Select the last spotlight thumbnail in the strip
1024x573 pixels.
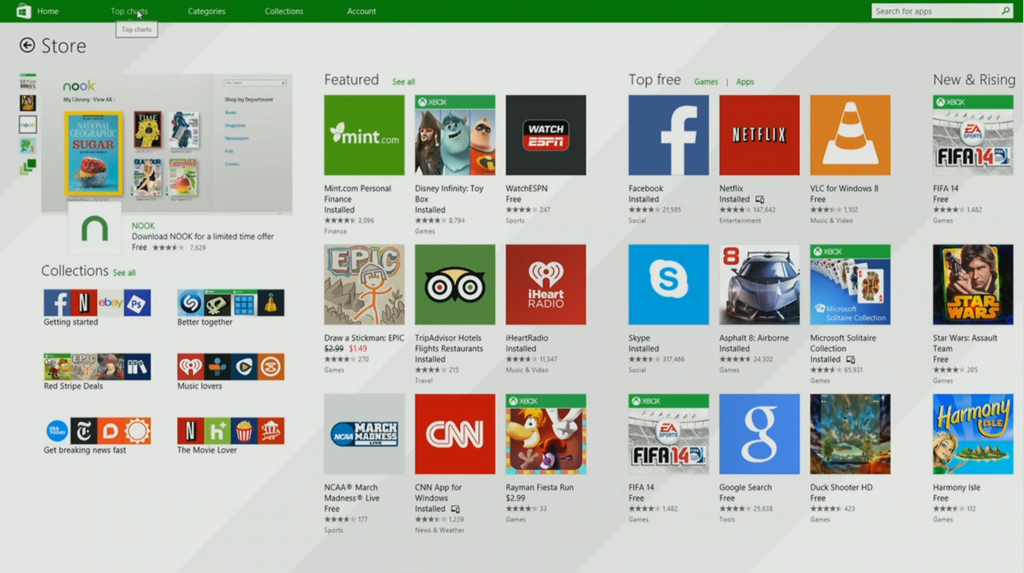point(27,167)
